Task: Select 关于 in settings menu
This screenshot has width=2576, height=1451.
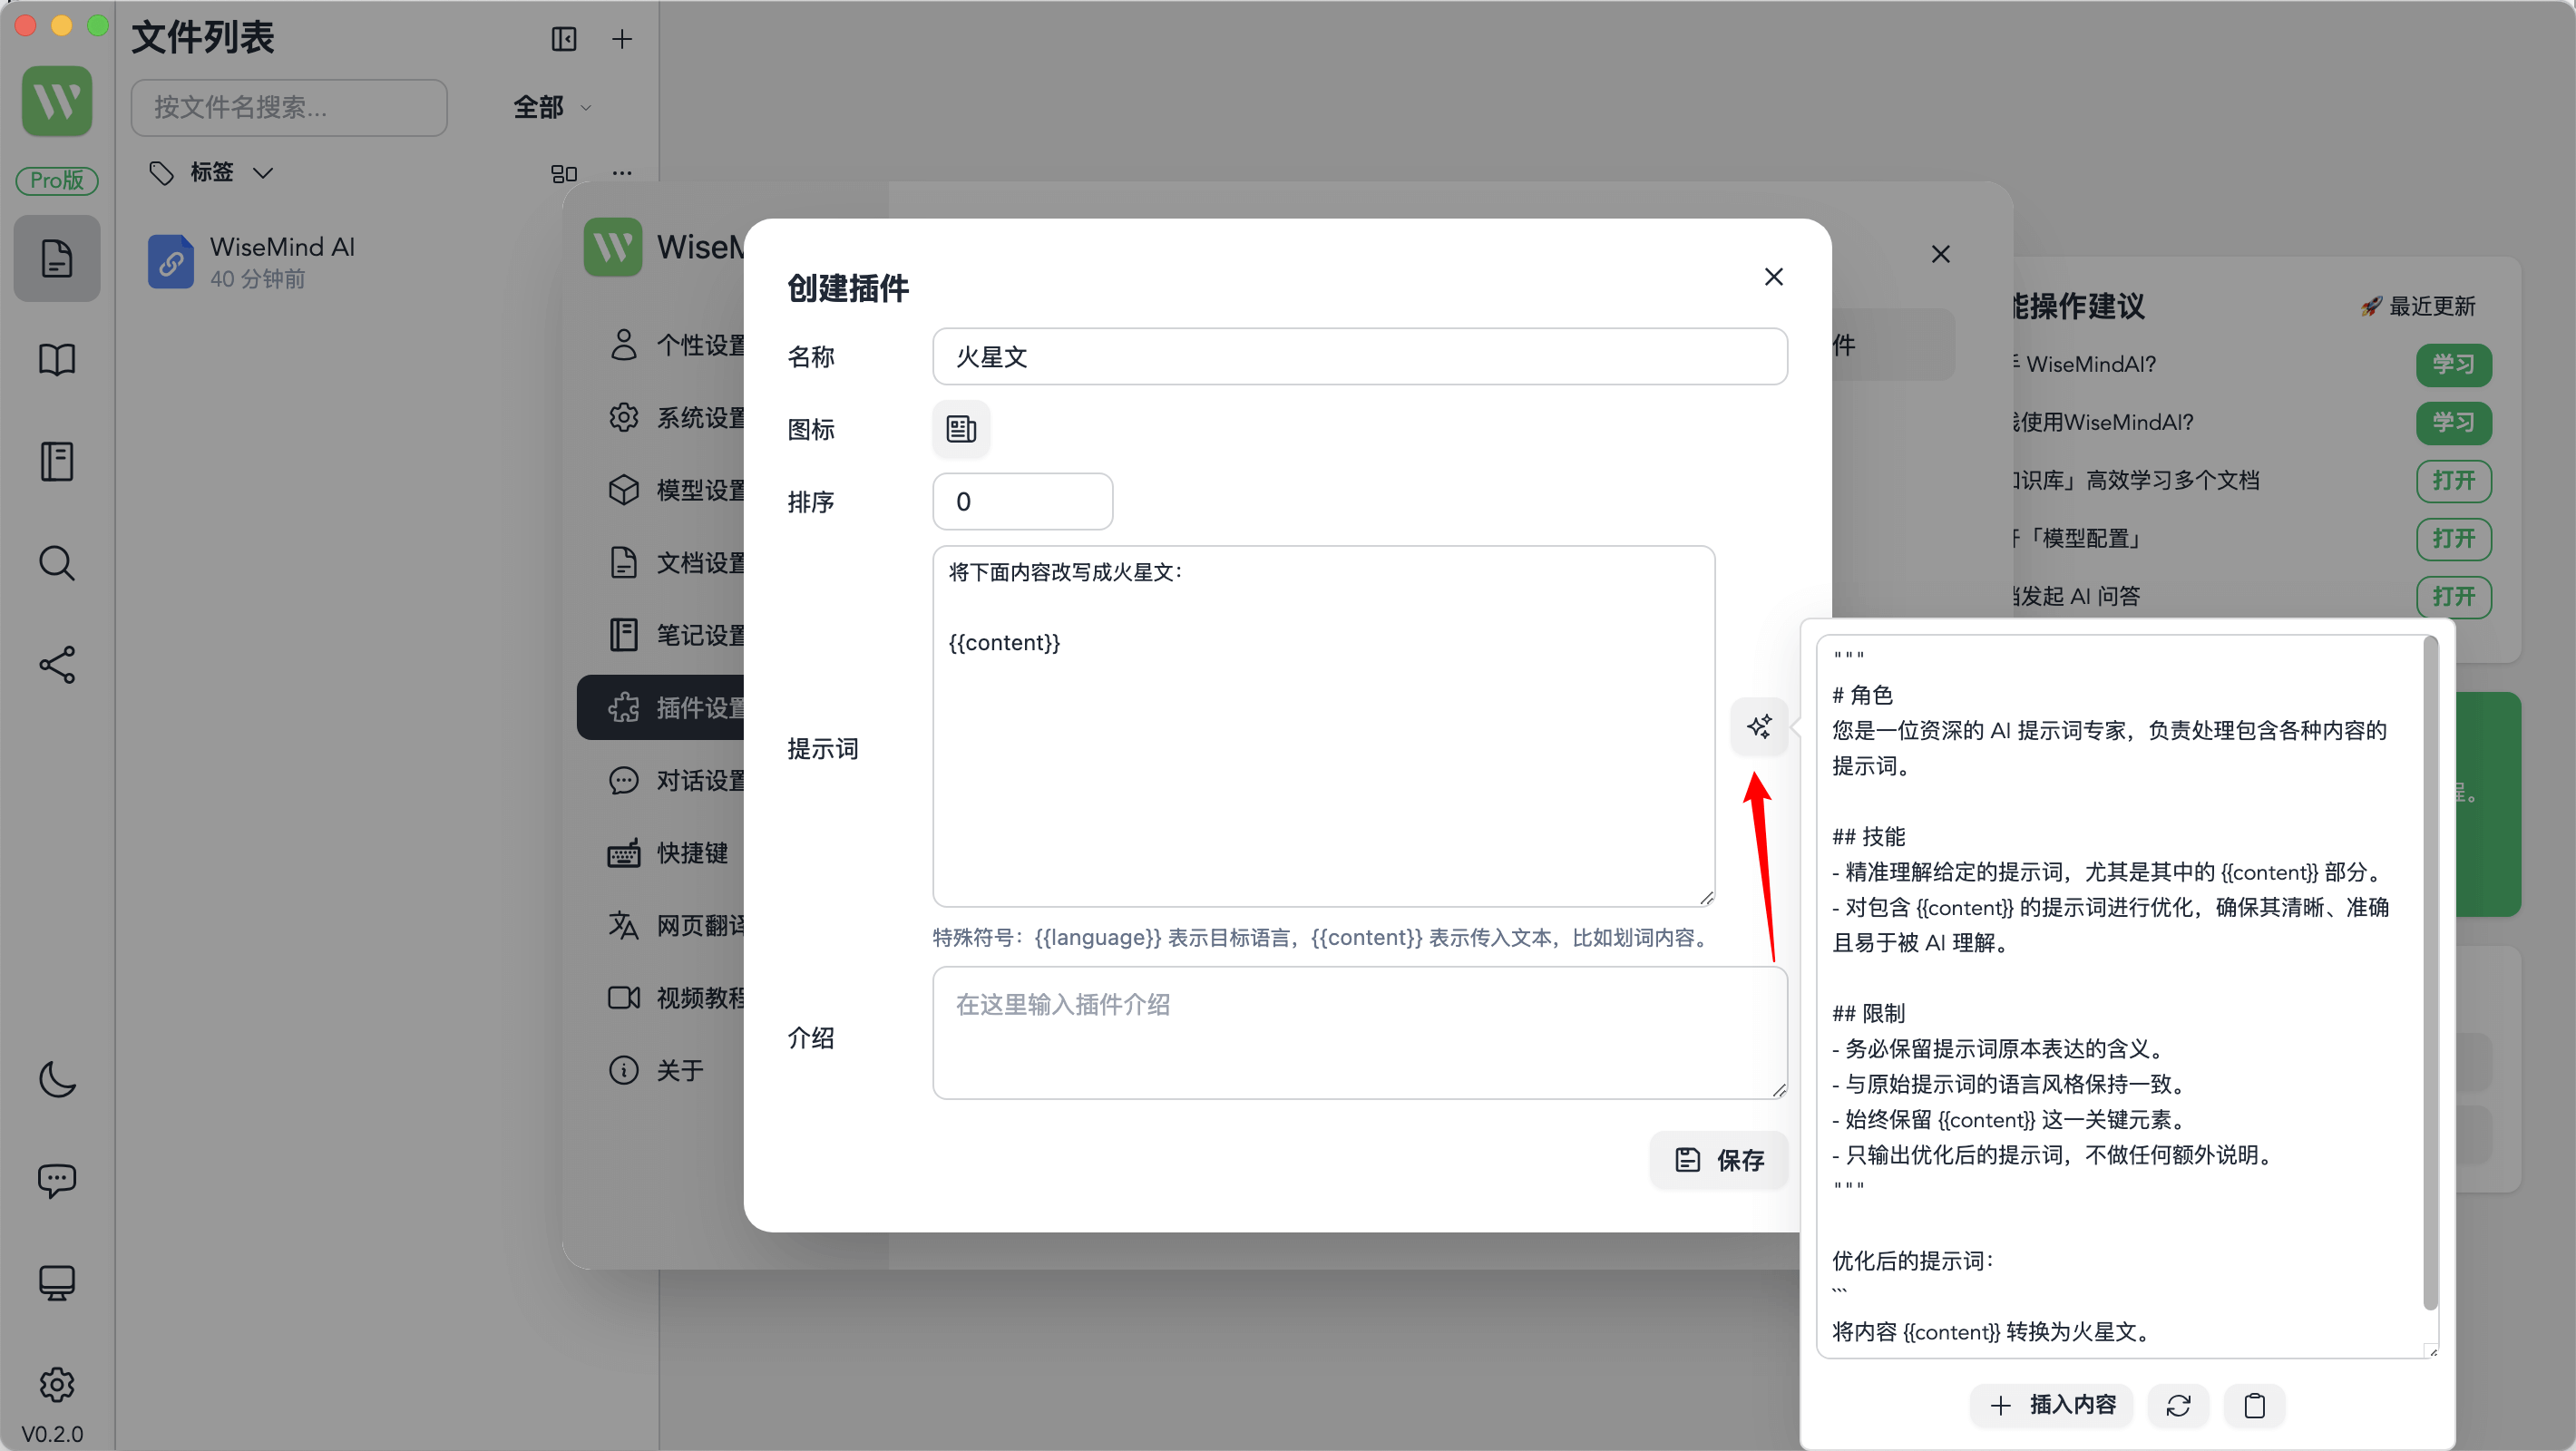Action: point(662,1070)
